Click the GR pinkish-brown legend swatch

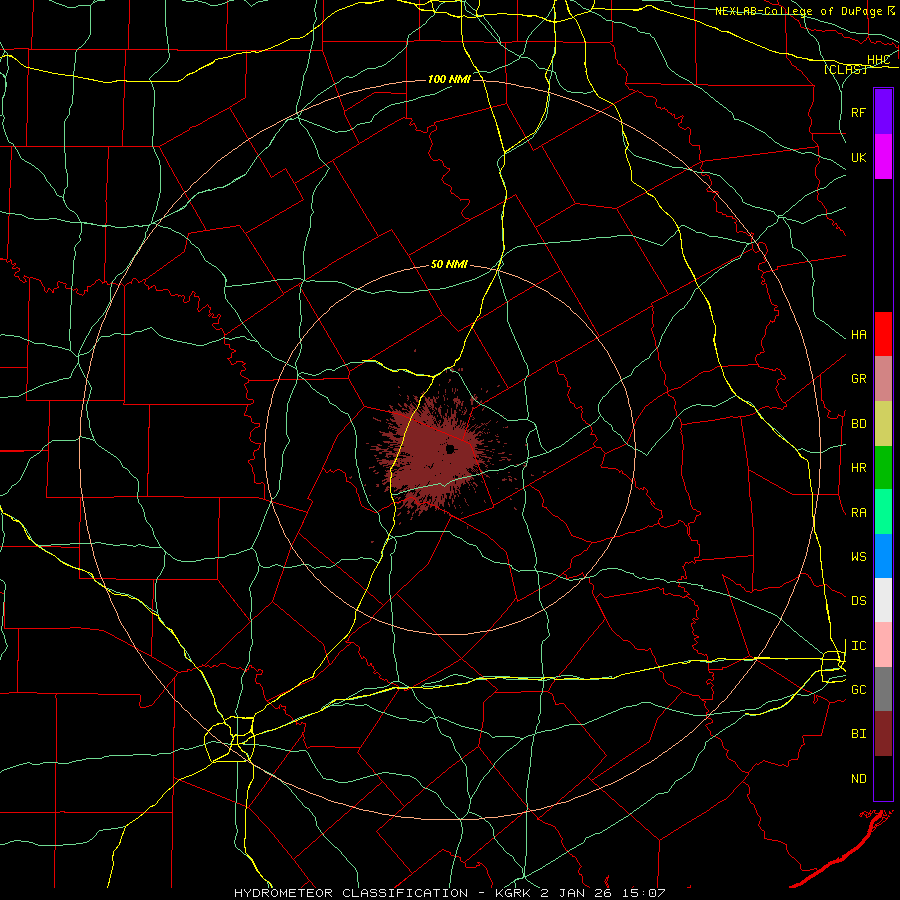[x=883, y=379]
